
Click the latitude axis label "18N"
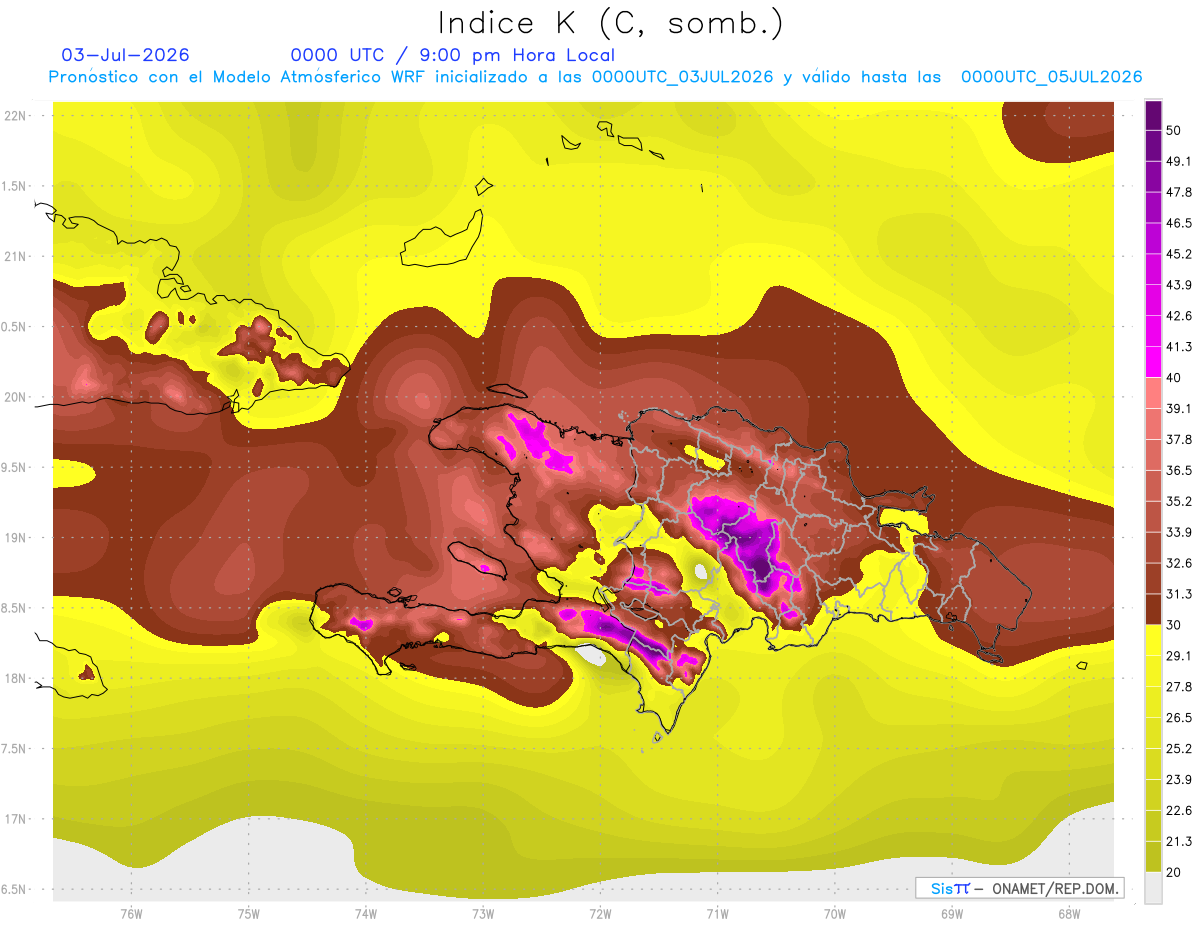16,678
